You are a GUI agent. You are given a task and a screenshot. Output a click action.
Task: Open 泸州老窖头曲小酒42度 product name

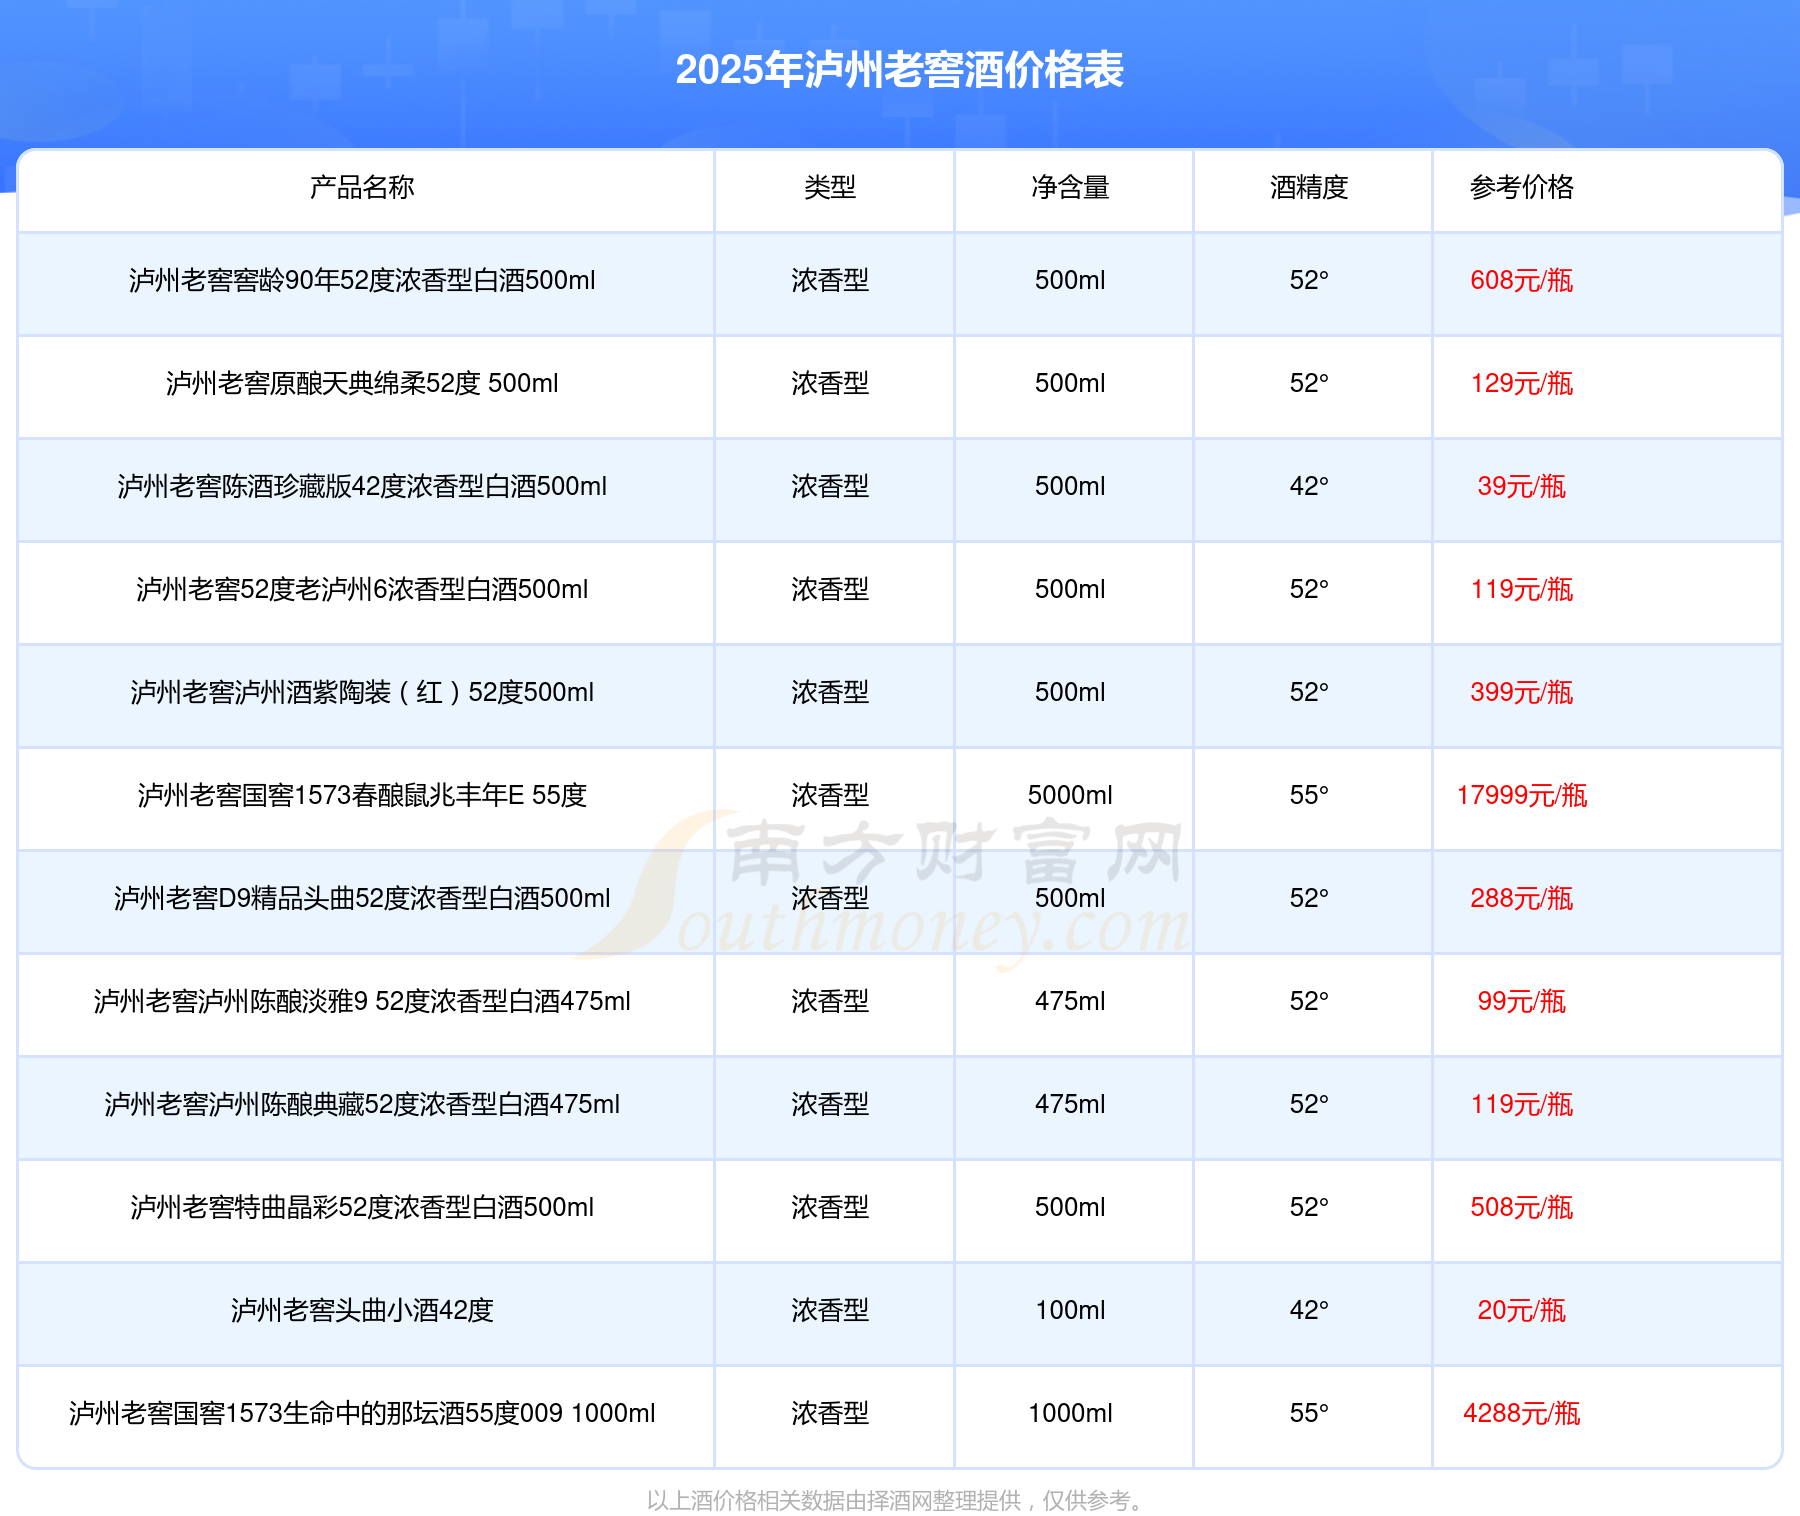tap(362, 1310)
